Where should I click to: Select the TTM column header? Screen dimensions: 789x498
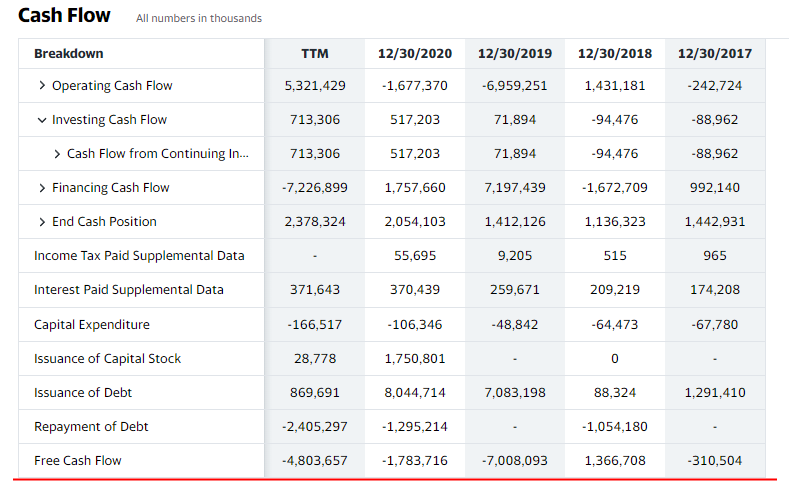[315, 53]
